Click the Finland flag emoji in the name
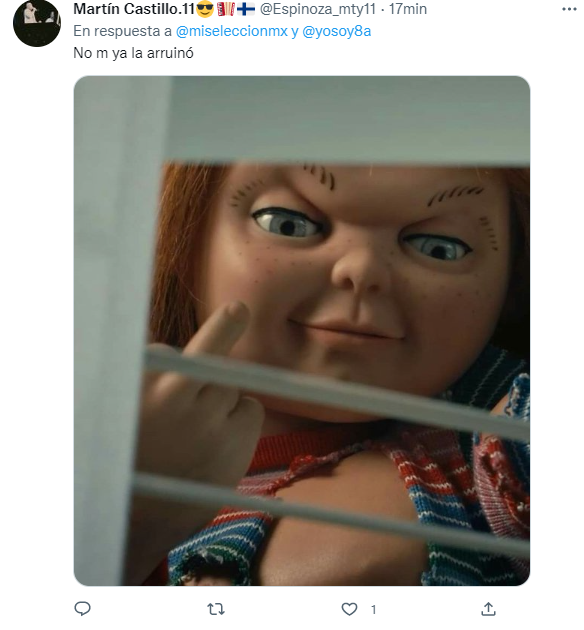The height and width of the screenshot is (630, 584). (246, 9)
